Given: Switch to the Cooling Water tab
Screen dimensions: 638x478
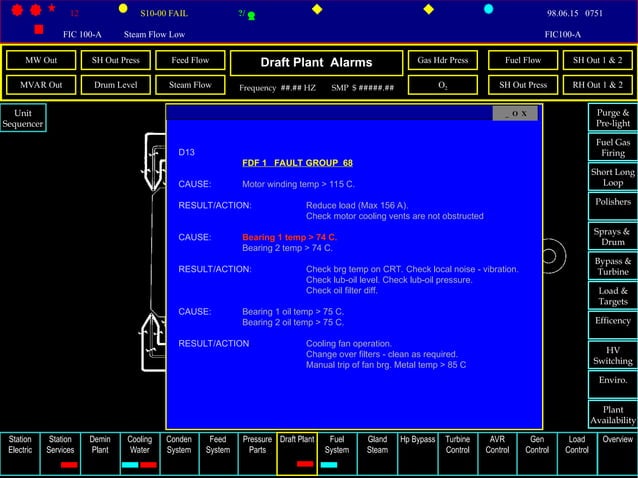Looking at the screenshot, I should (140, 454).
